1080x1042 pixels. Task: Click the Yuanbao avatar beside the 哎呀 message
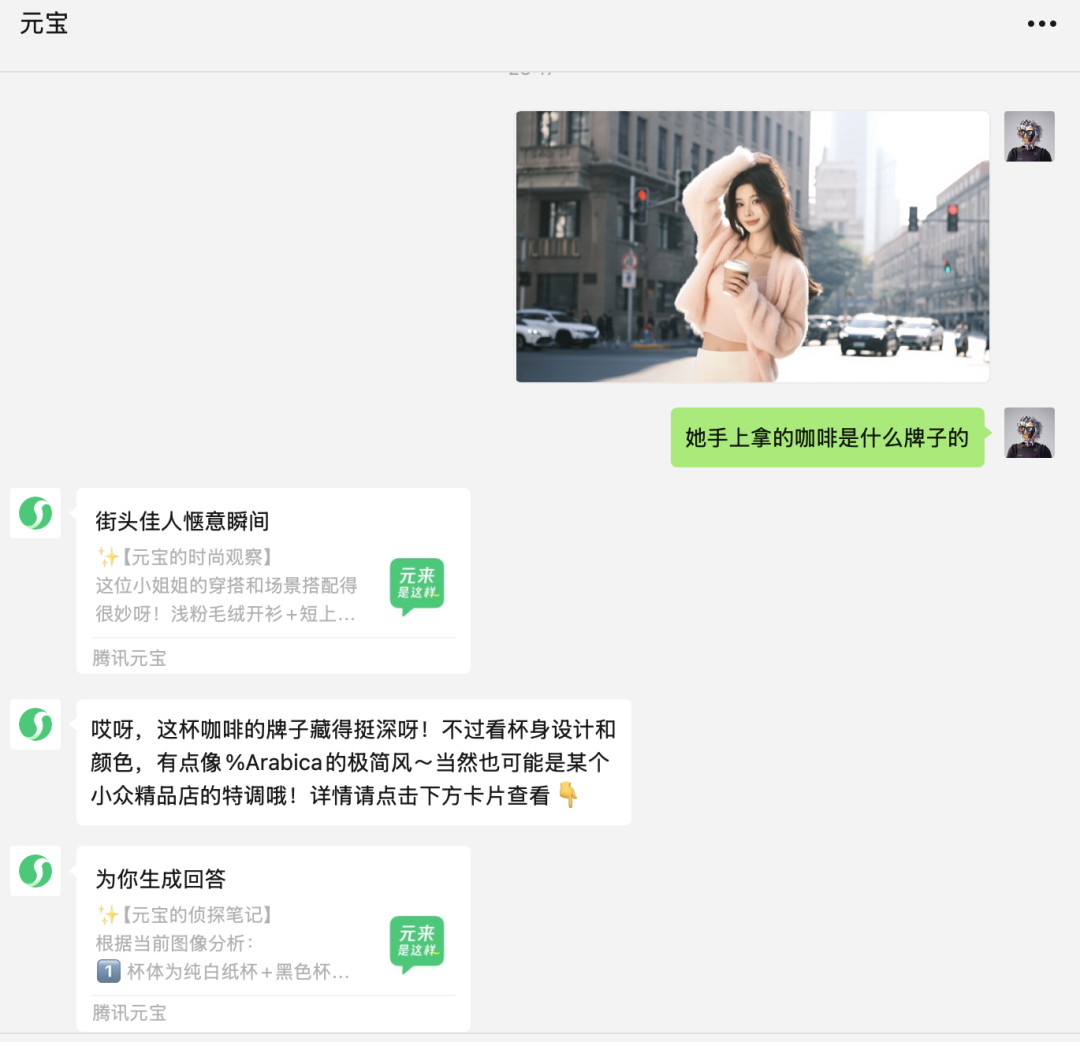(x=36, y=725)
